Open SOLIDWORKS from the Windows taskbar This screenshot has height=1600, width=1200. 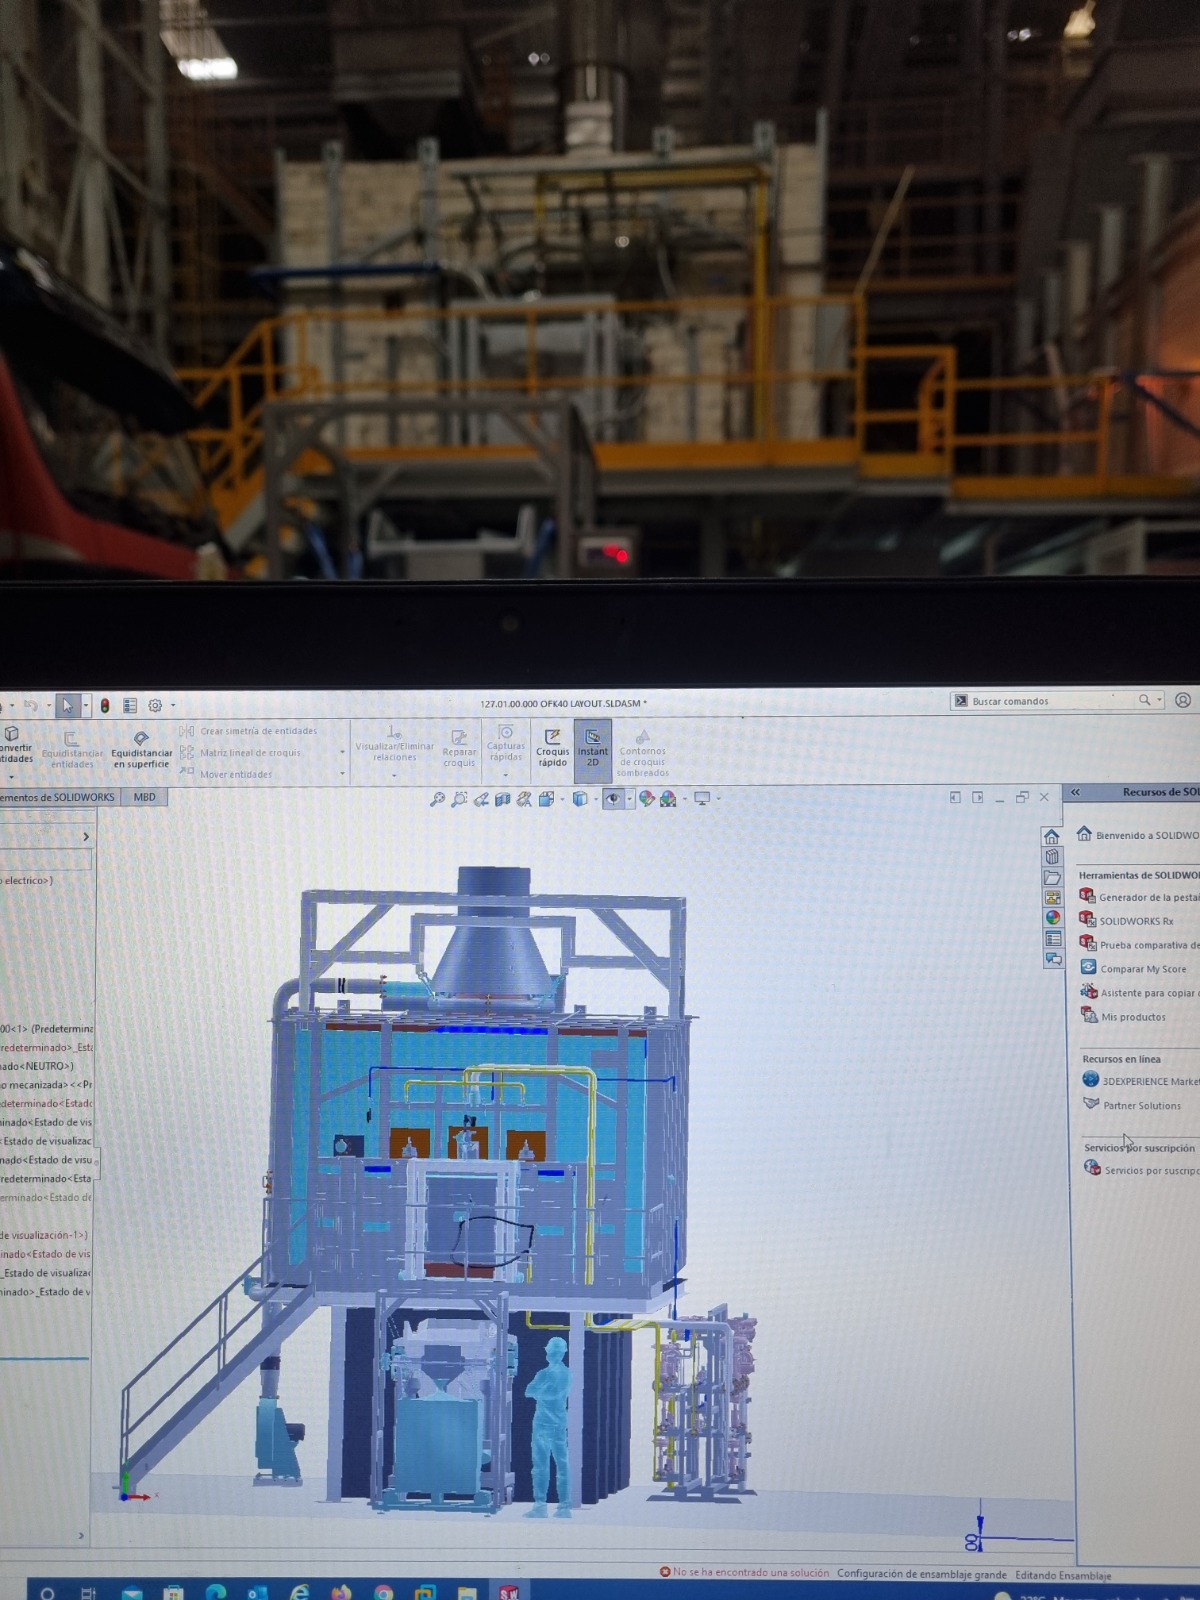[x=509, y=1591]
